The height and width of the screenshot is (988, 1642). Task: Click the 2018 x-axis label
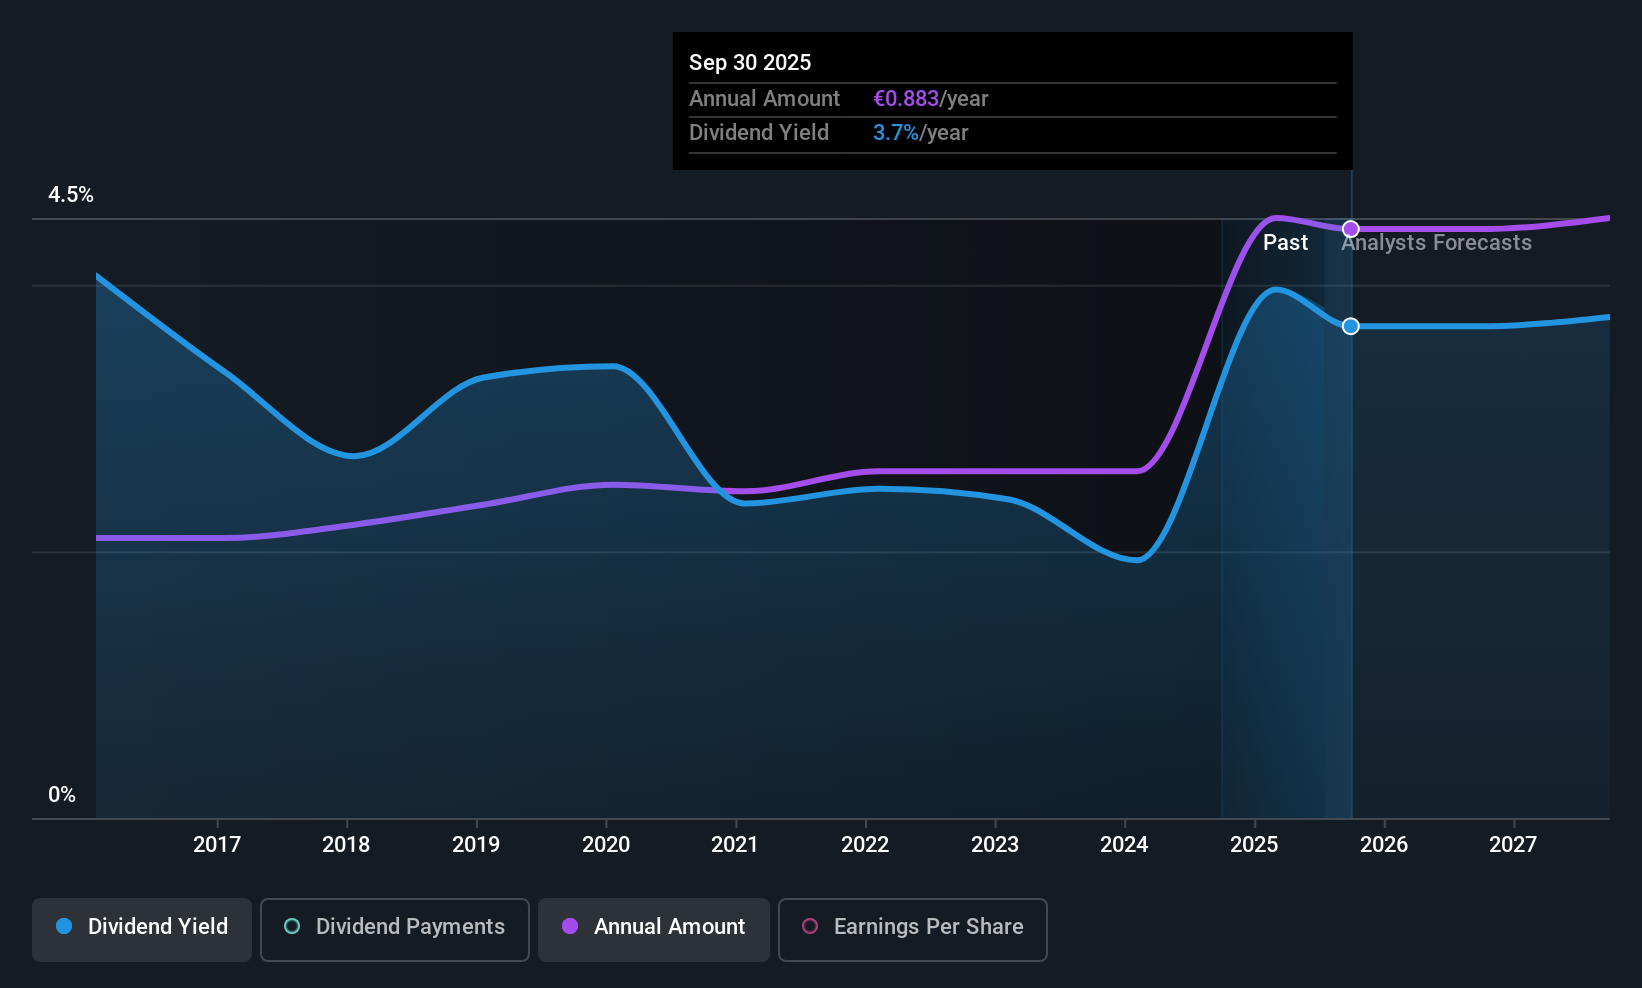[346, 845]
